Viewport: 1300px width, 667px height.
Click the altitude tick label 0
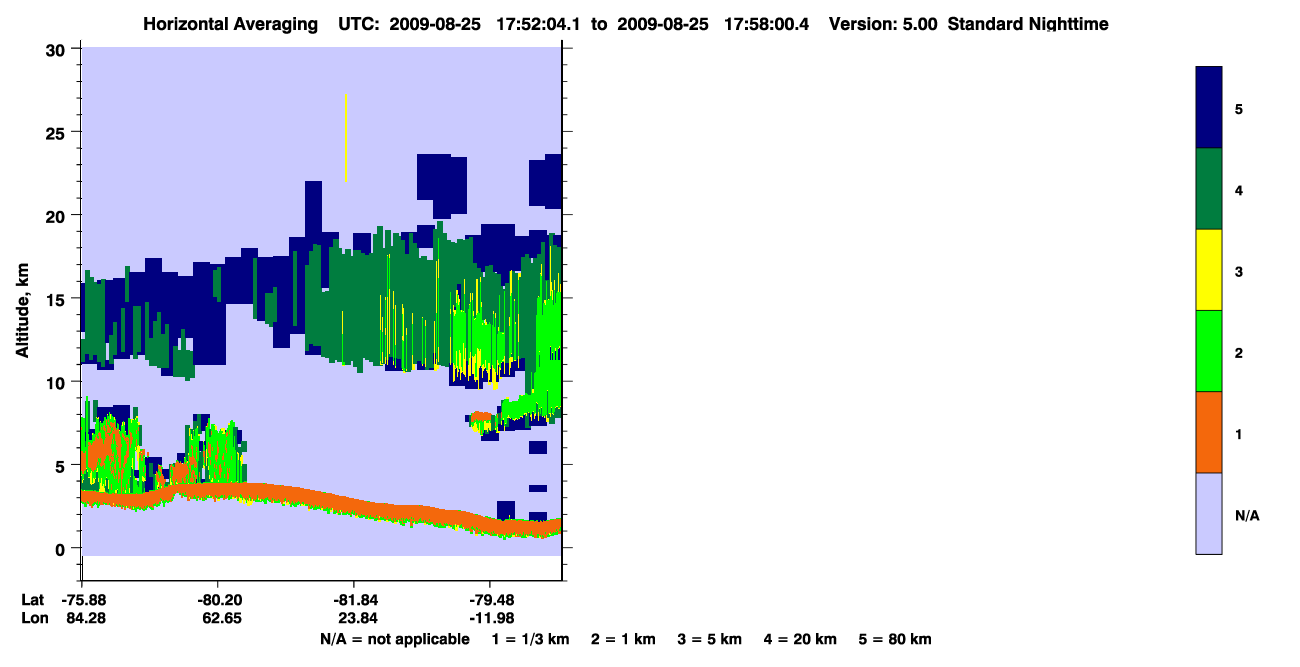click(x=62, y=548)
